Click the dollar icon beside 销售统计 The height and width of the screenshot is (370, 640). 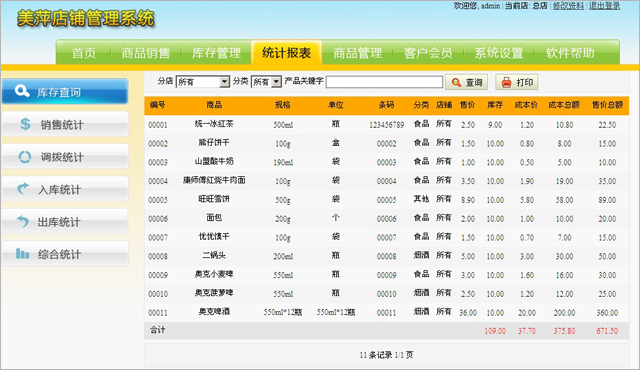(x=25, y=124)
